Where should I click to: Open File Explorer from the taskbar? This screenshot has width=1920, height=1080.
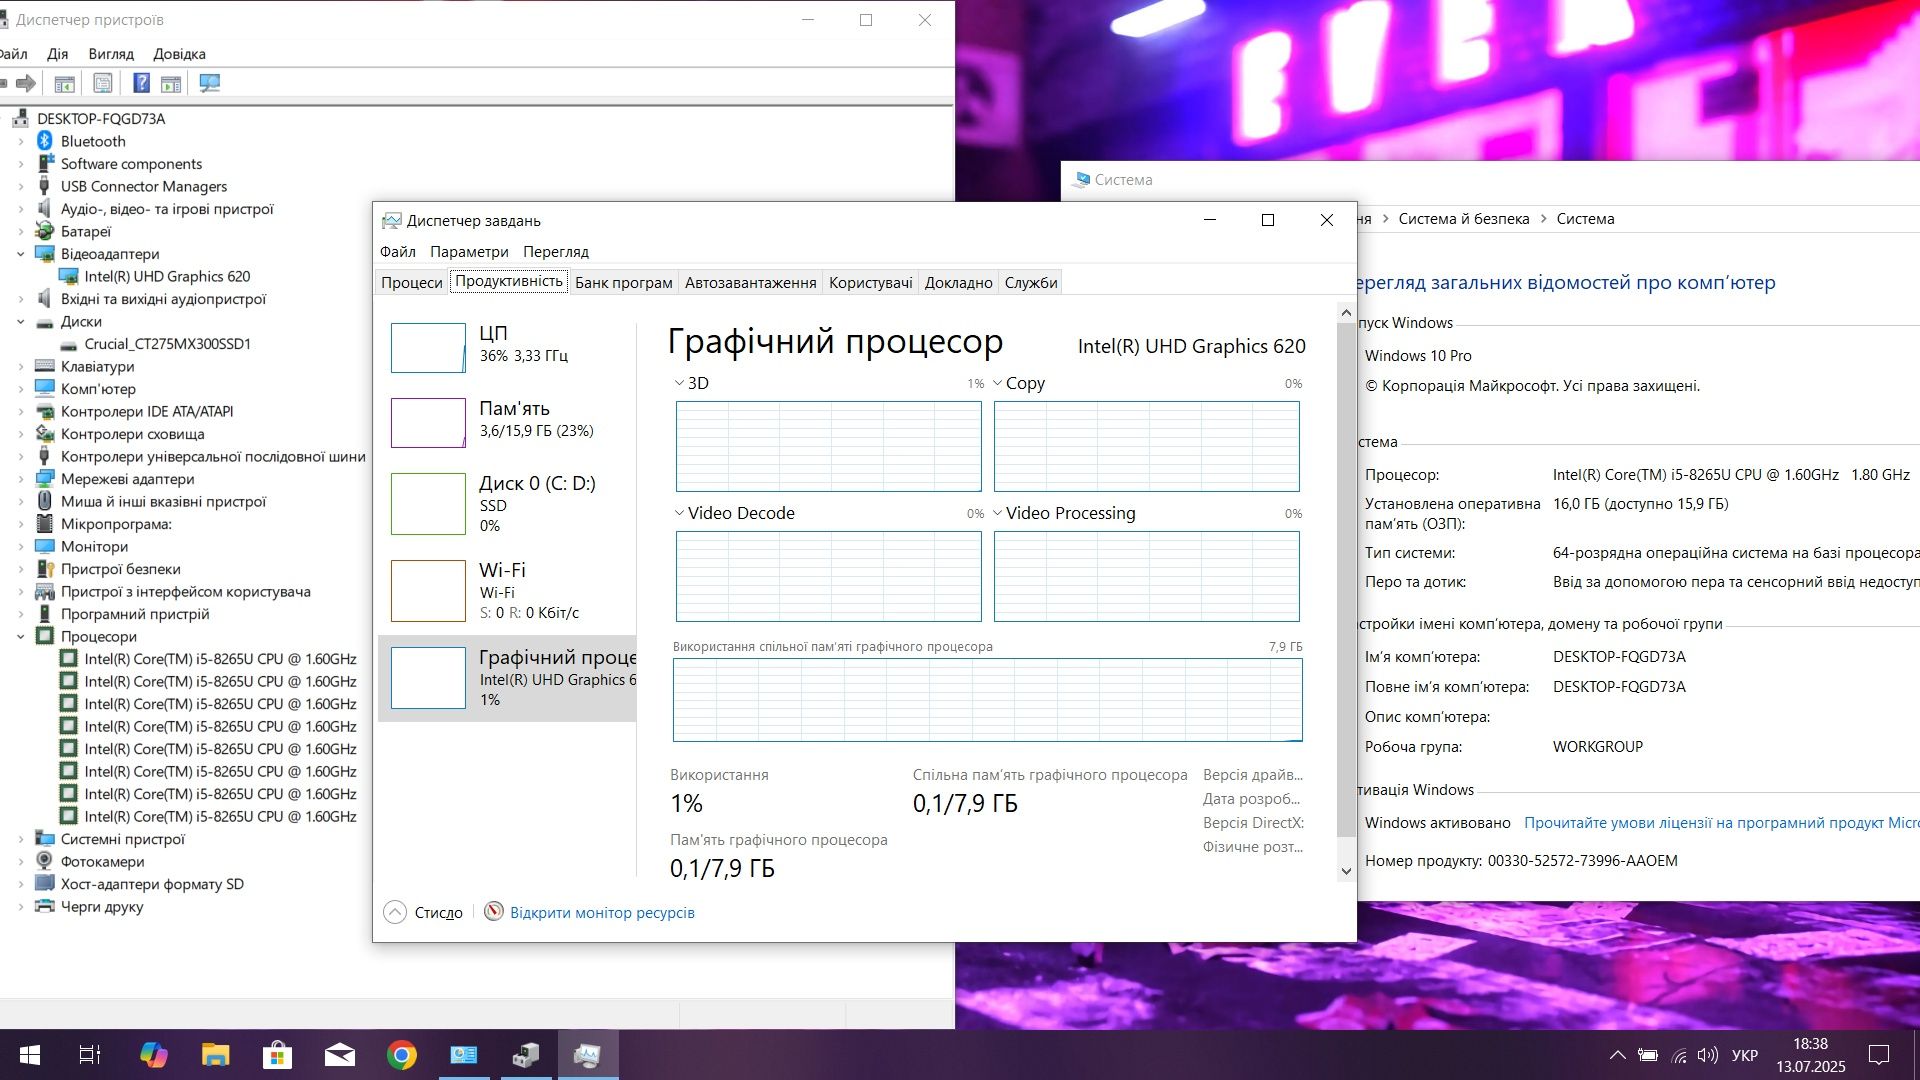[x=216, y=1055]
